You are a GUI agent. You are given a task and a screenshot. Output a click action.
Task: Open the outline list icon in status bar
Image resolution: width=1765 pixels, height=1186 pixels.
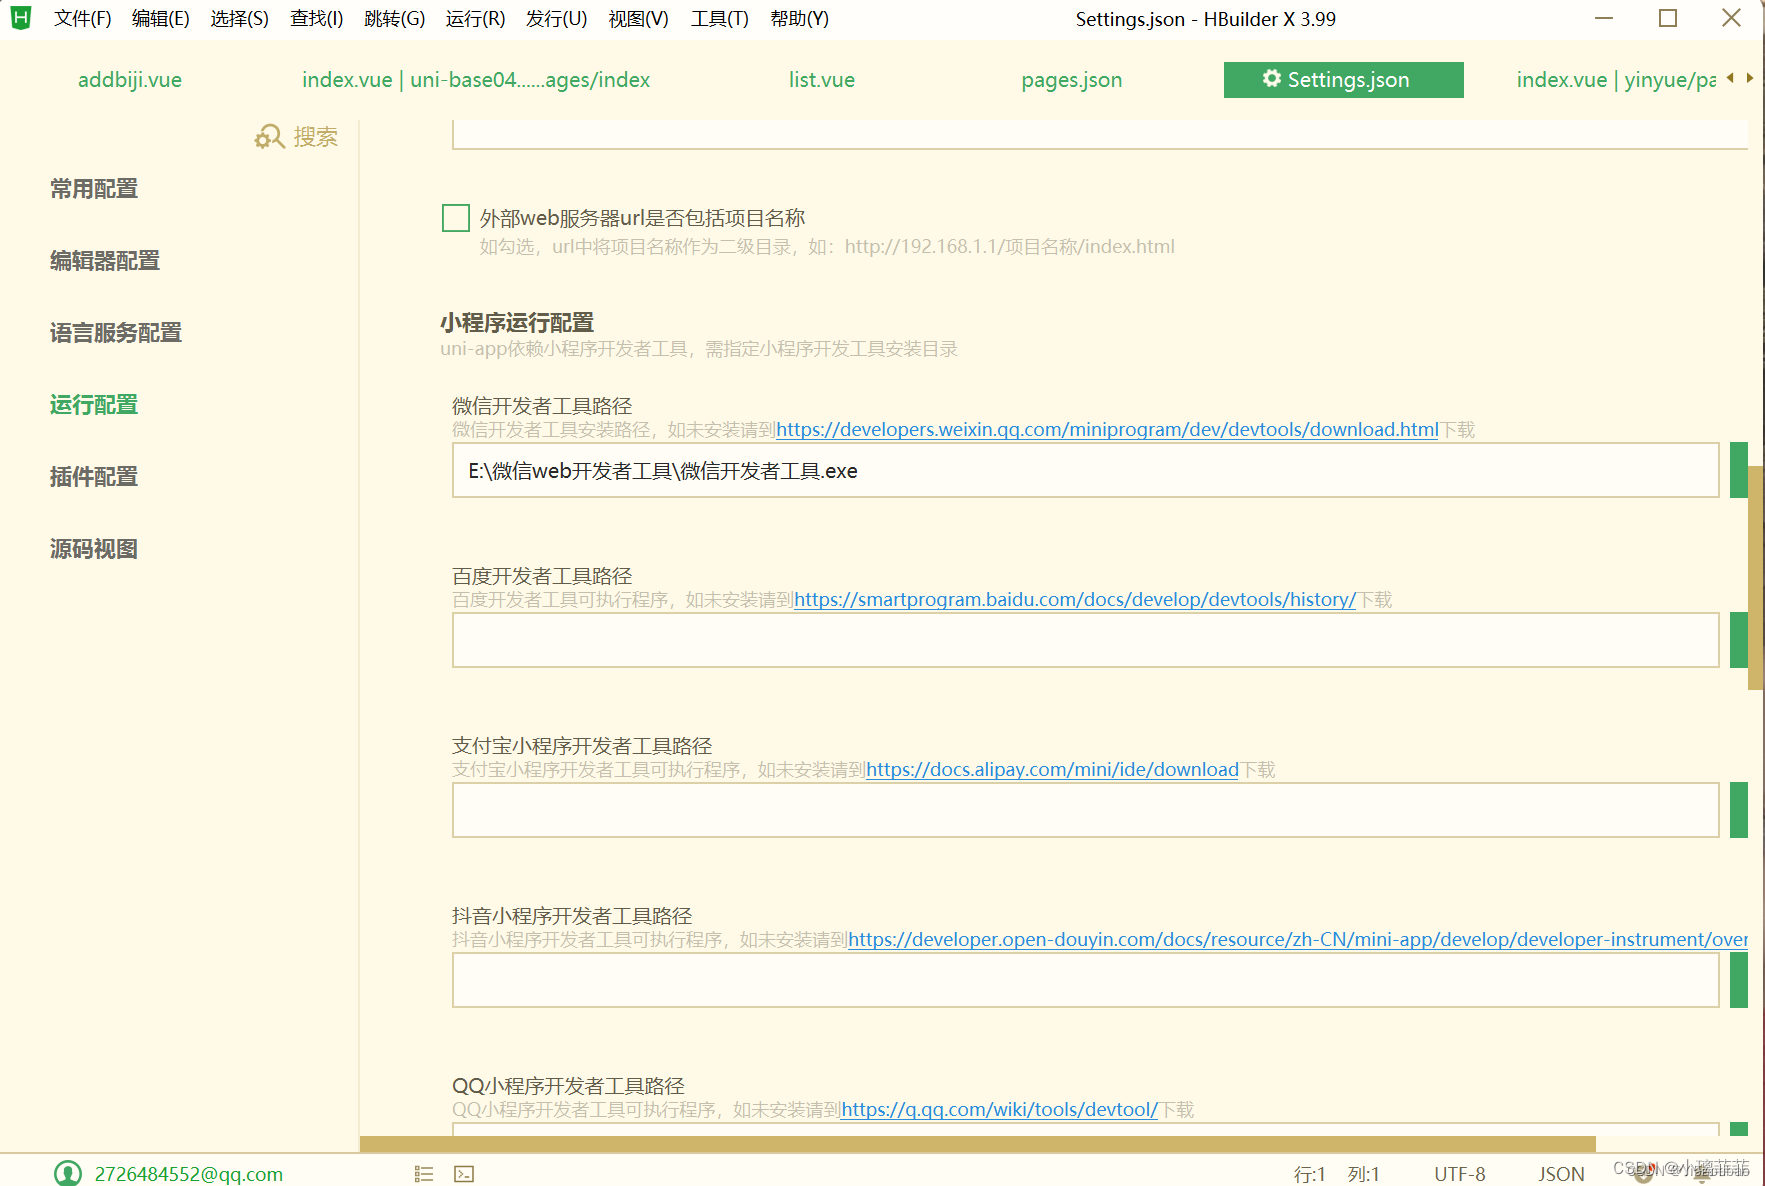point(424,1174)
